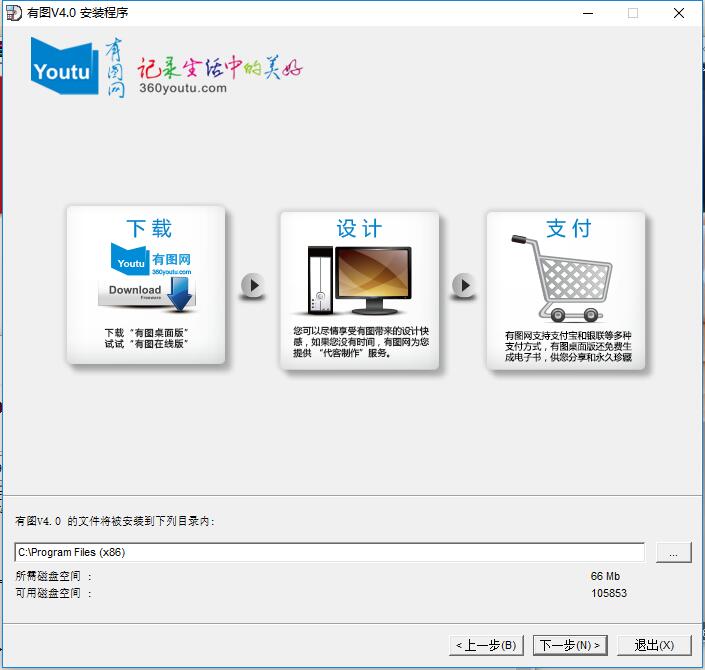Select the 支付 payment card image

[566, 290]
